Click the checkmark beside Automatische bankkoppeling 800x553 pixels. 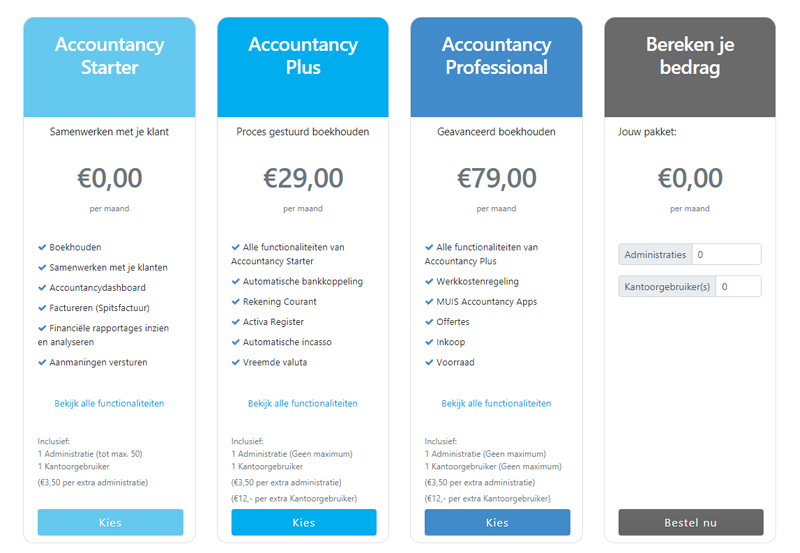point(236,282)
